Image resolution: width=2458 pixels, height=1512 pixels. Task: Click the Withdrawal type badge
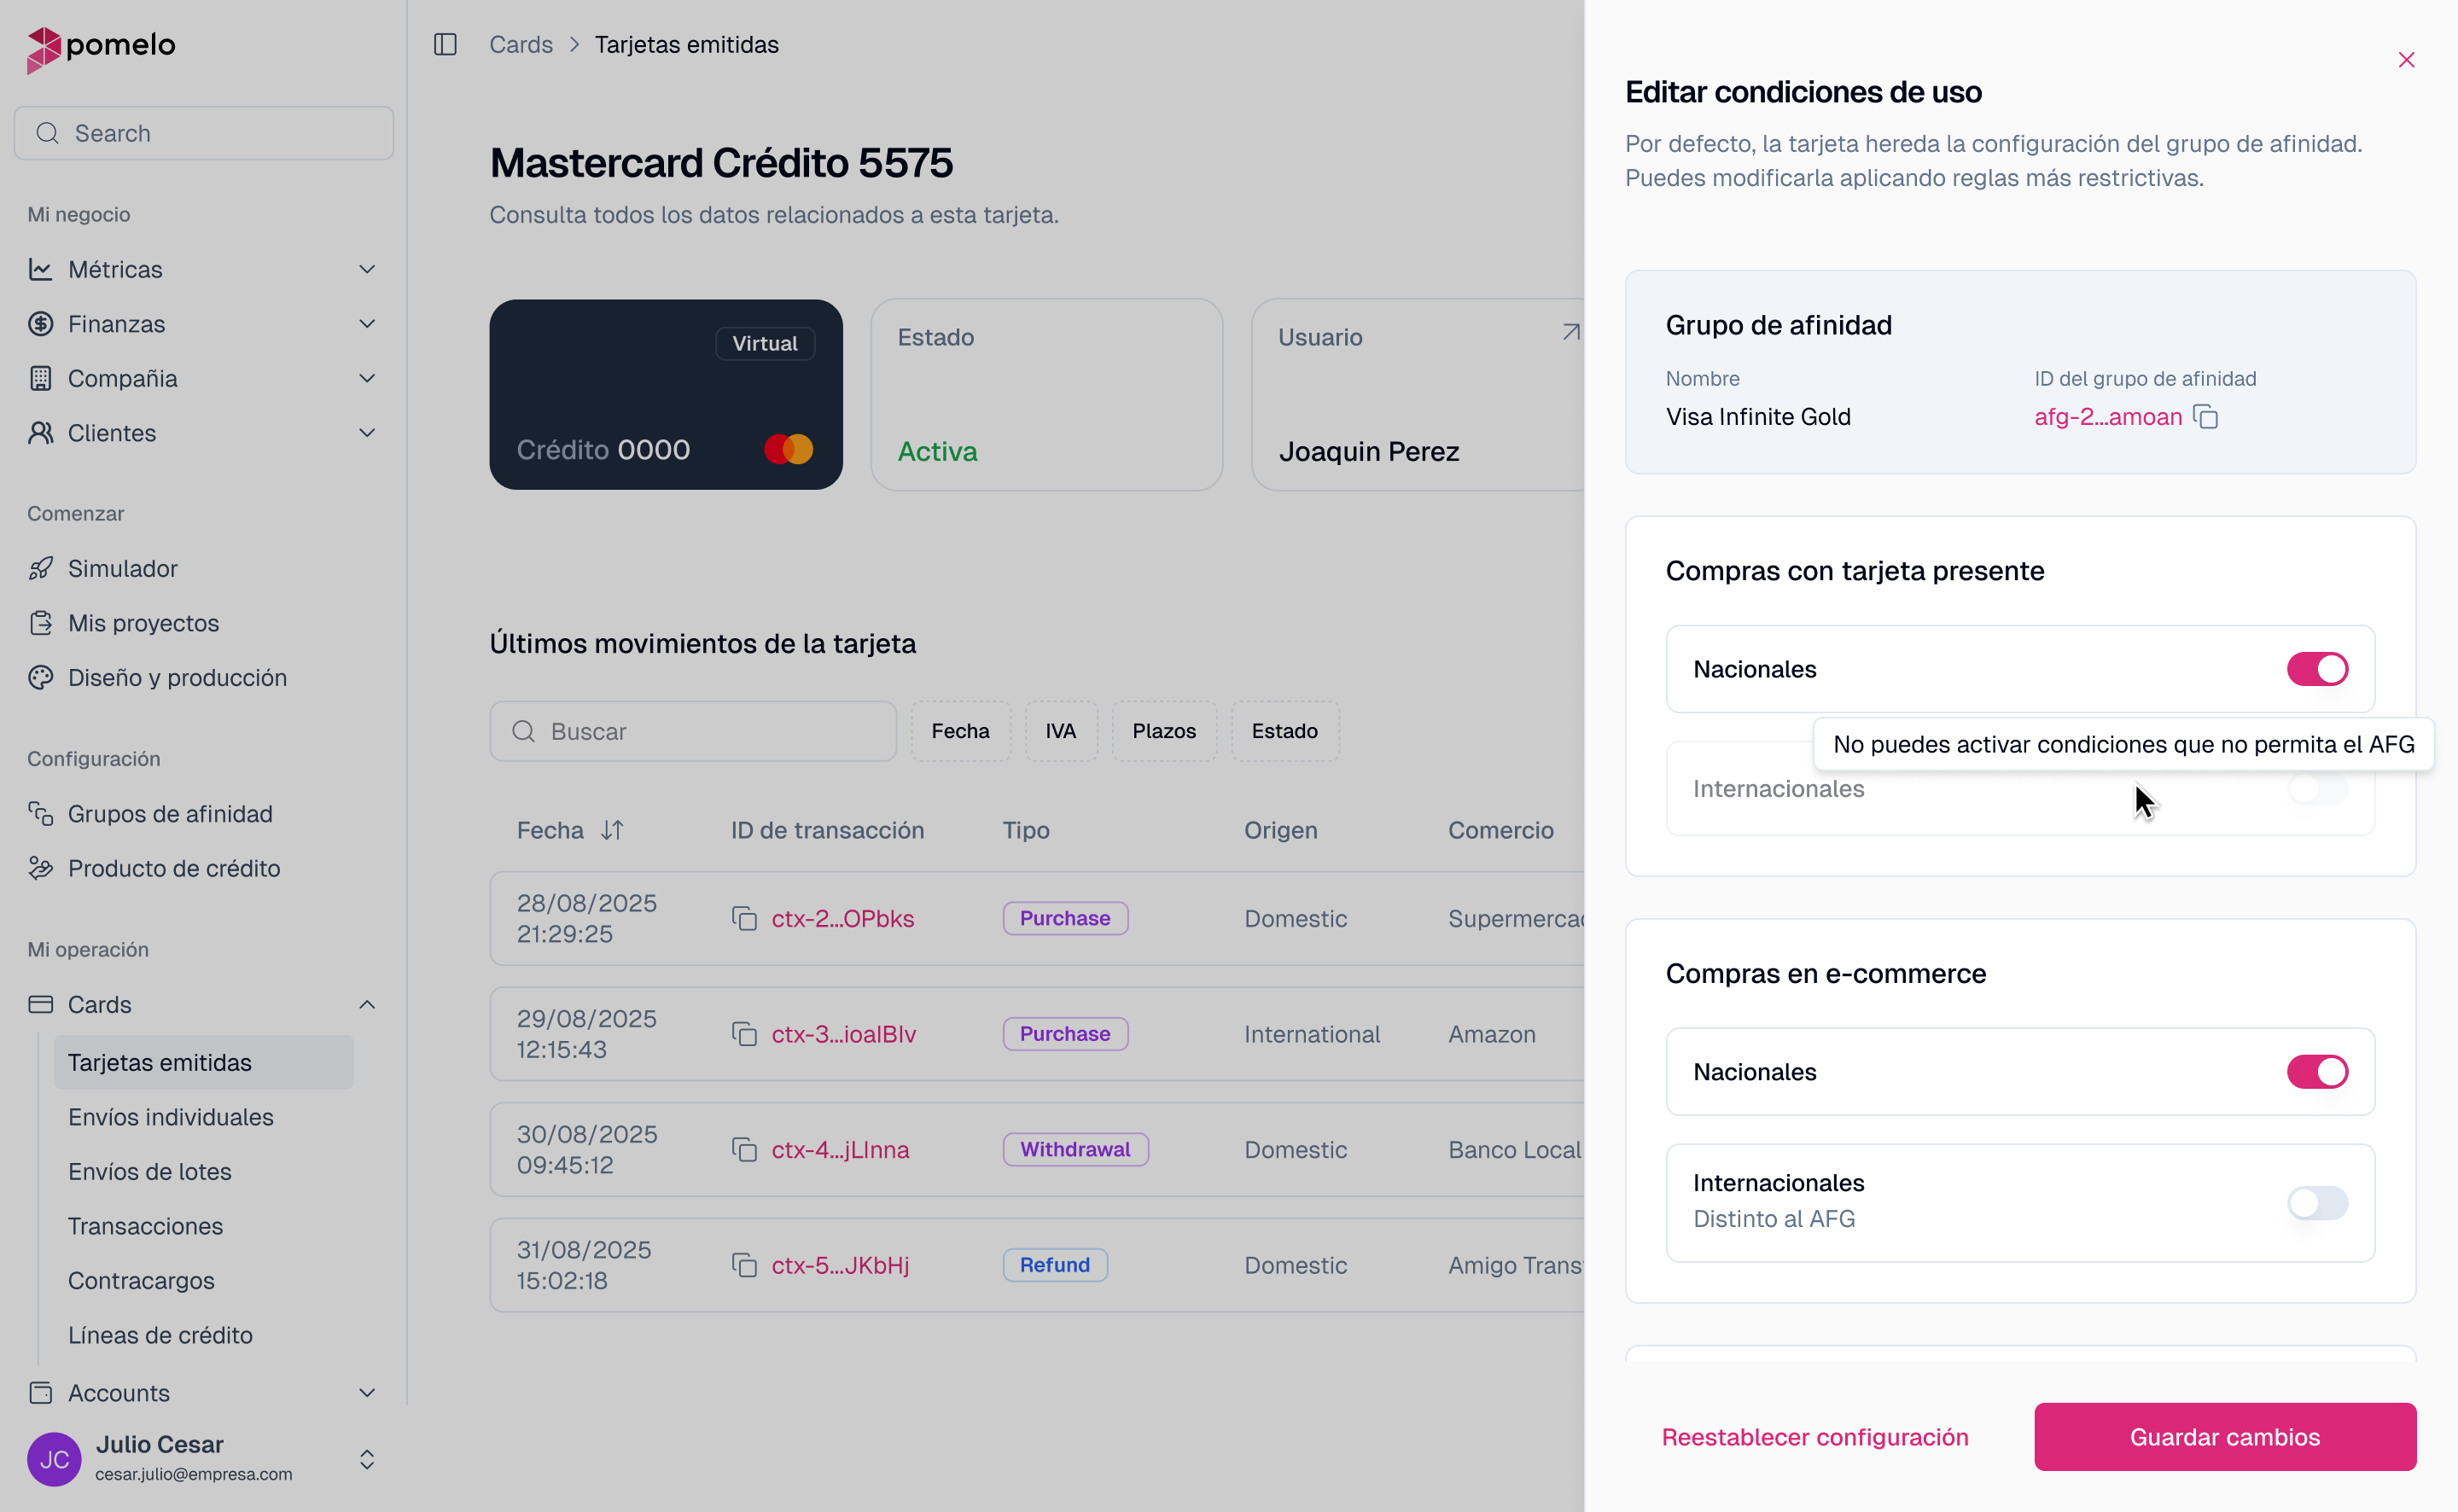point(1076,1150)
